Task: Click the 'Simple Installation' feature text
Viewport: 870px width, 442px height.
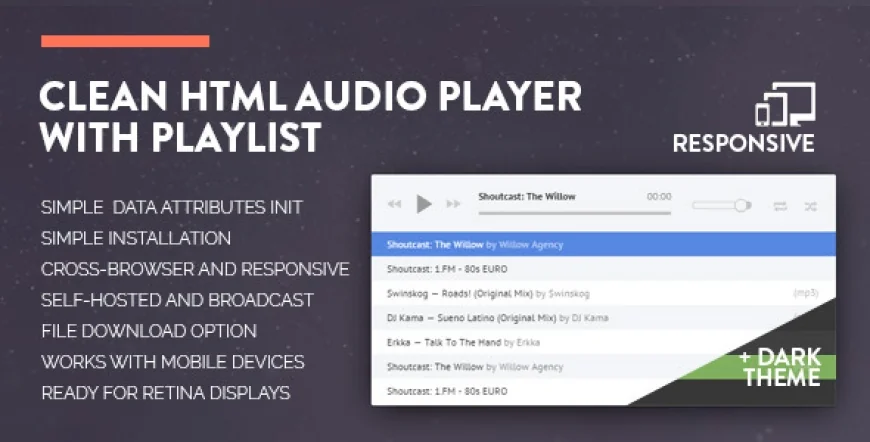Action: [136, 238]
